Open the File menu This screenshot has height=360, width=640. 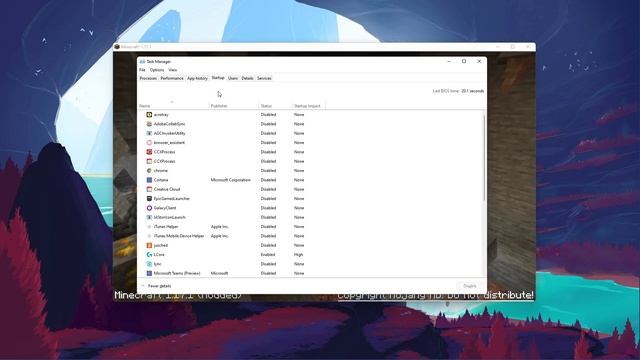tap(142, 70)
